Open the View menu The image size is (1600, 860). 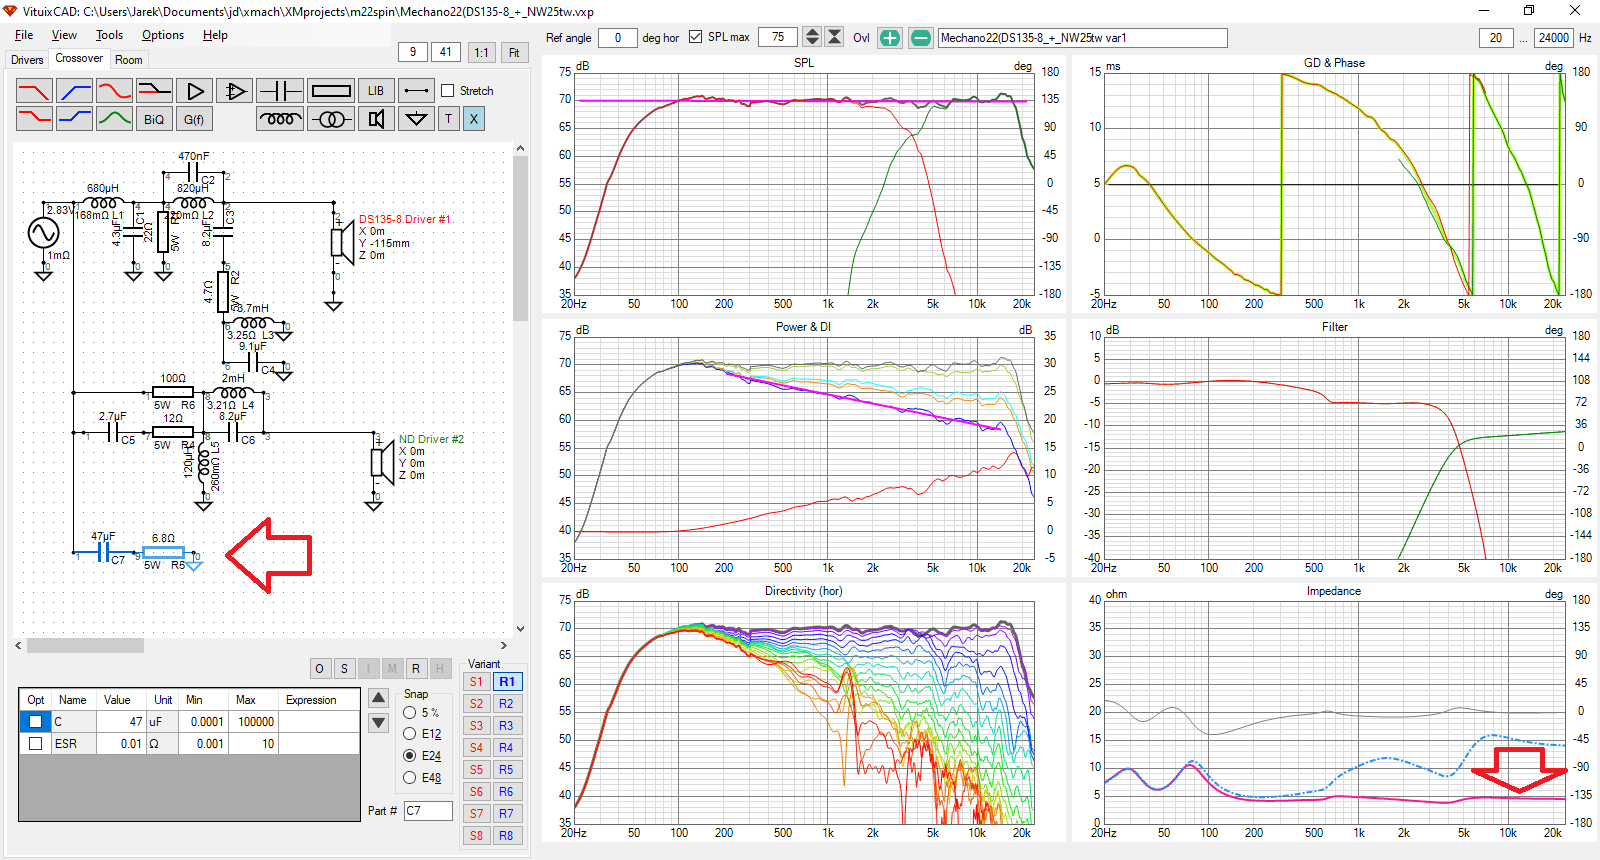tap(64, 35)
